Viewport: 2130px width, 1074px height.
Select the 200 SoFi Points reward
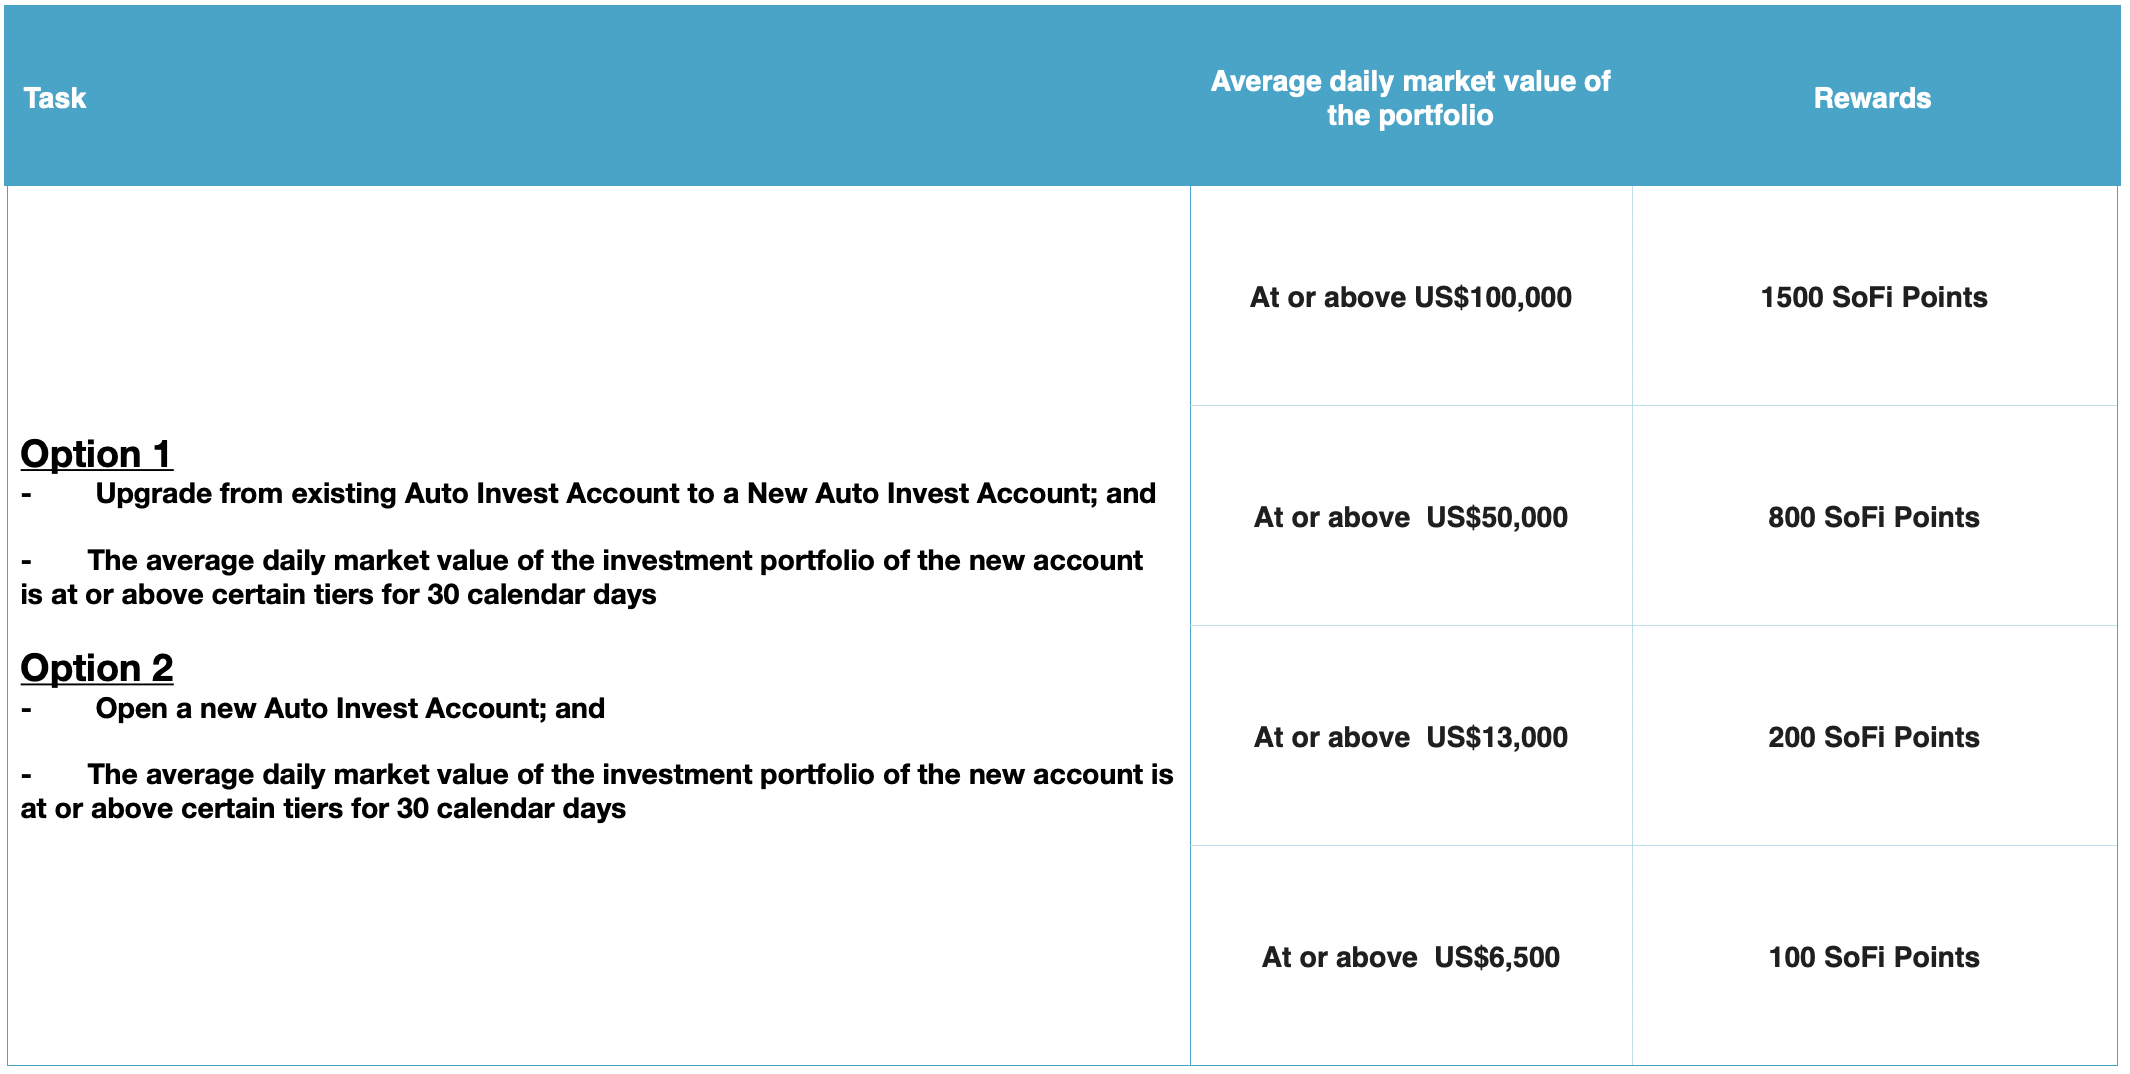tap(1873, 737)
